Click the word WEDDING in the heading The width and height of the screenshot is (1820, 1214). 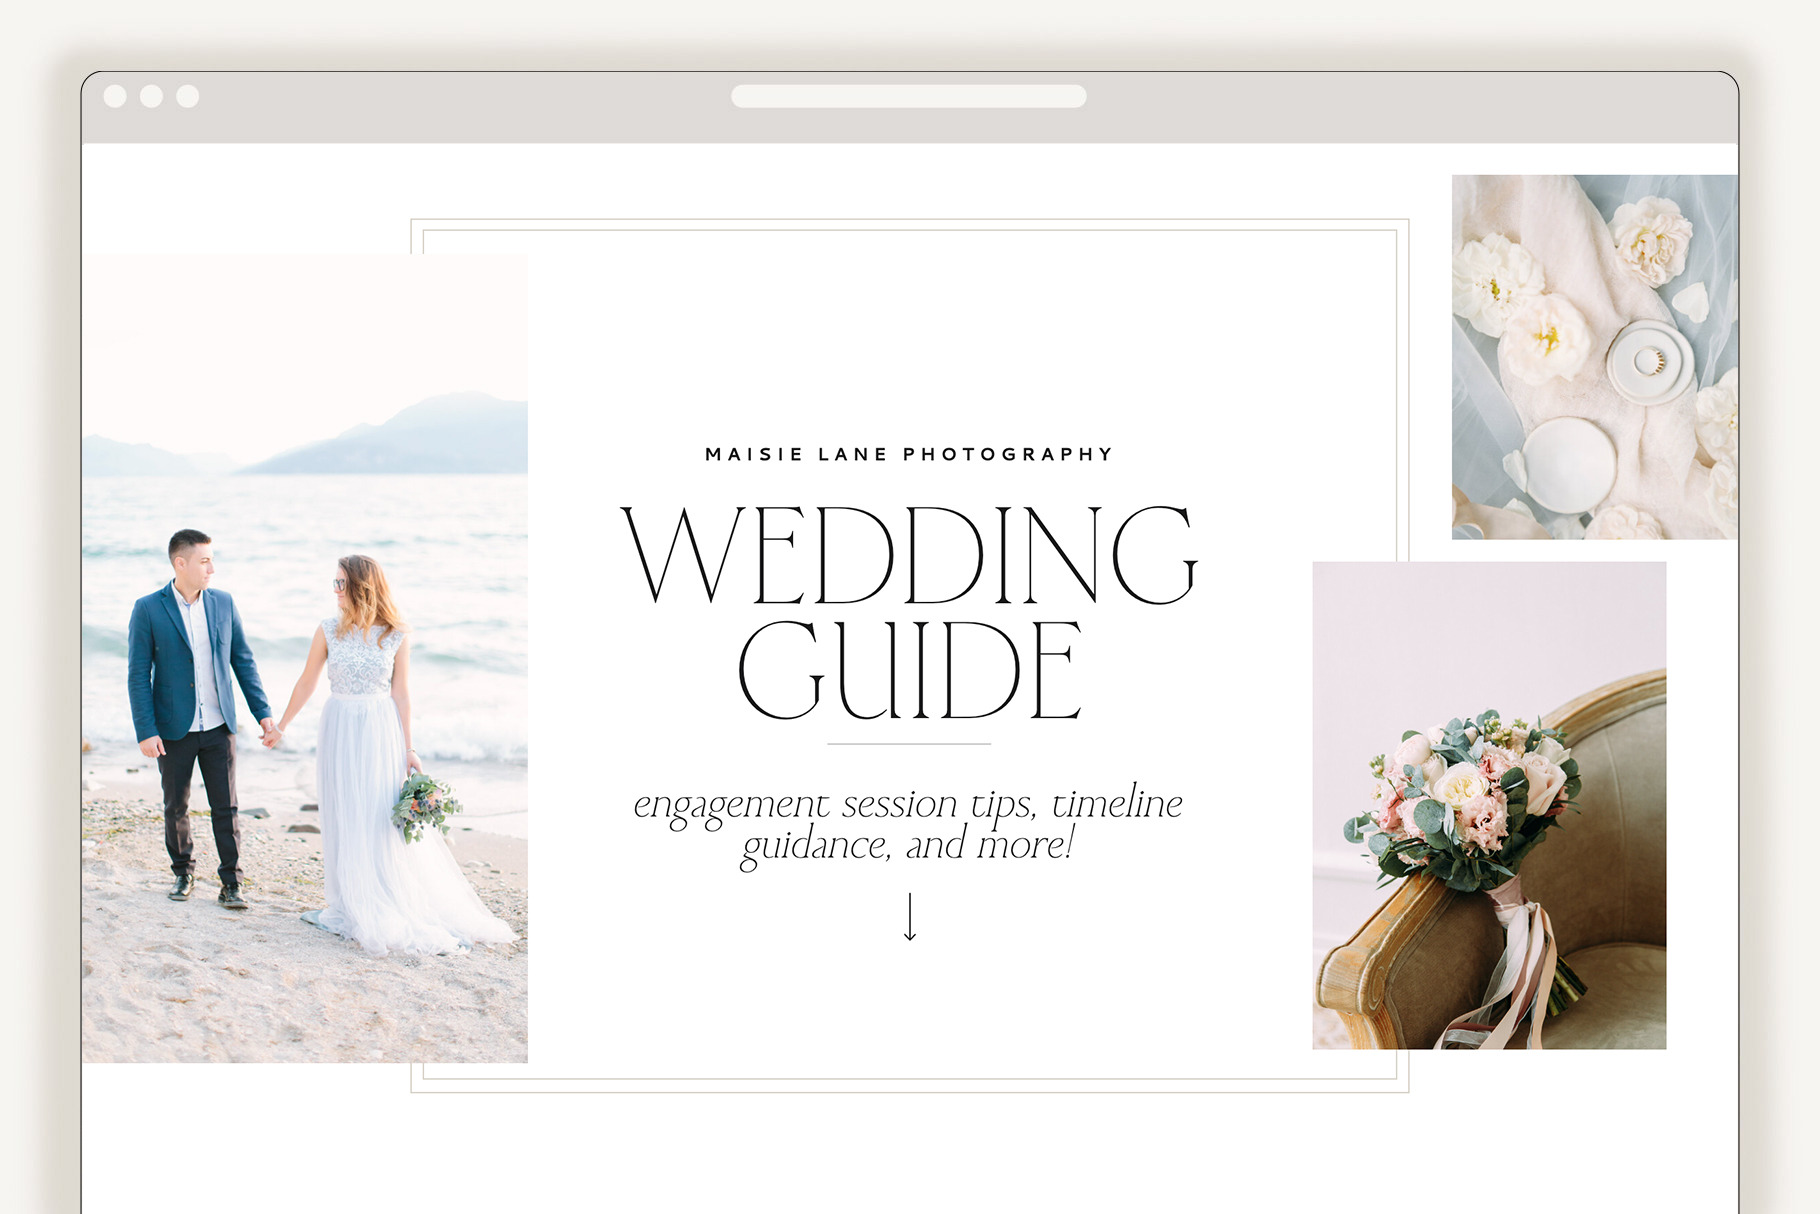point(908,555)
